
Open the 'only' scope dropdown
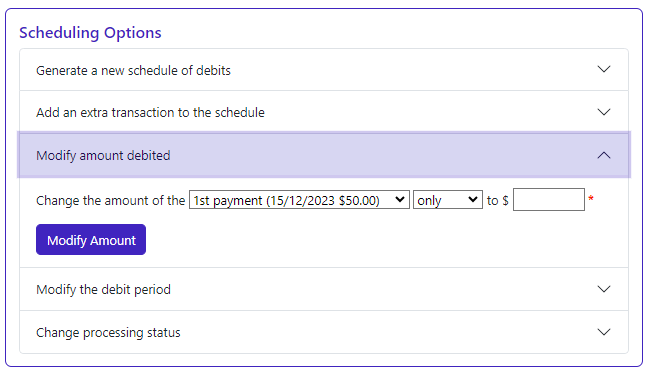coord(448,200)
